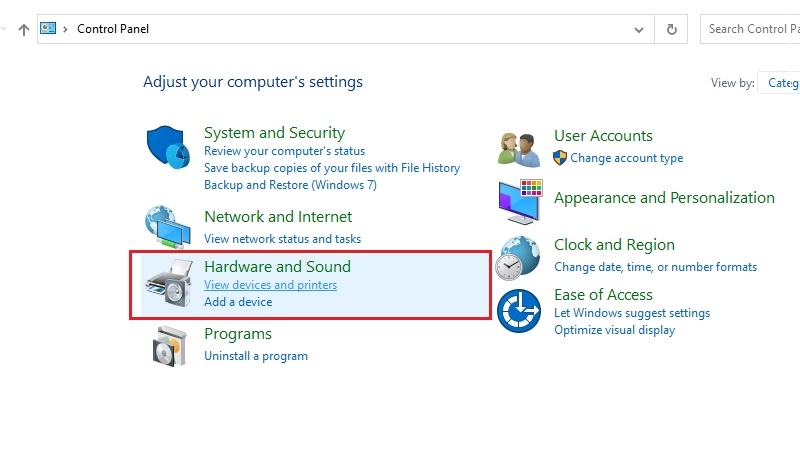Open View network status and tasks
The width and height of the screenshot is (800, 450).
282,239
